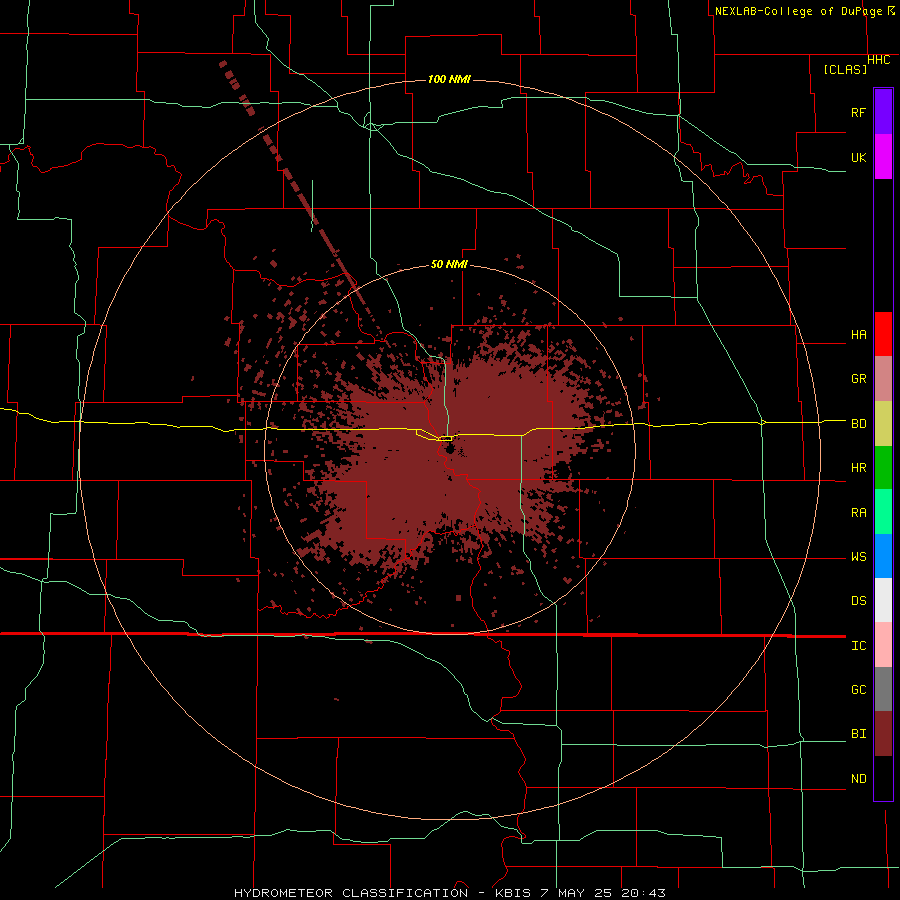
Task: Click the radar site at map center
Action: coord(449,448)
